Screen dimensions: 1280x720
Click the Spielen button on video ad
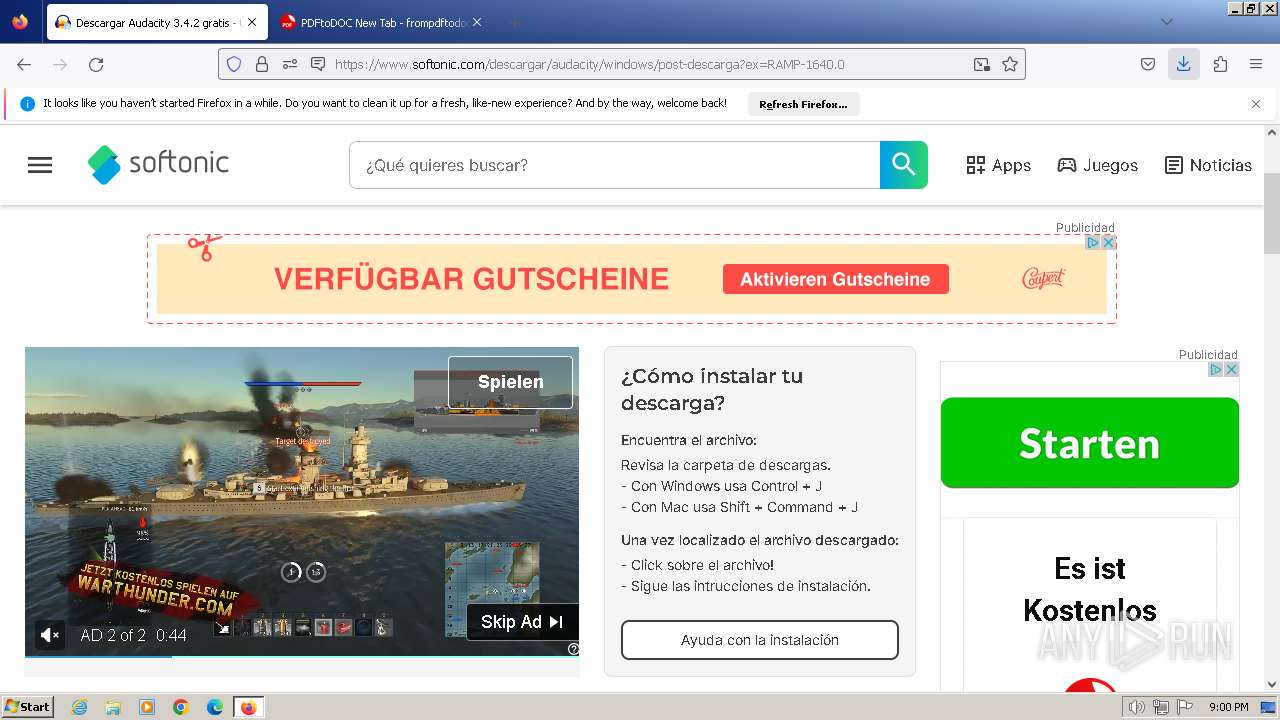tap(510, 382)
